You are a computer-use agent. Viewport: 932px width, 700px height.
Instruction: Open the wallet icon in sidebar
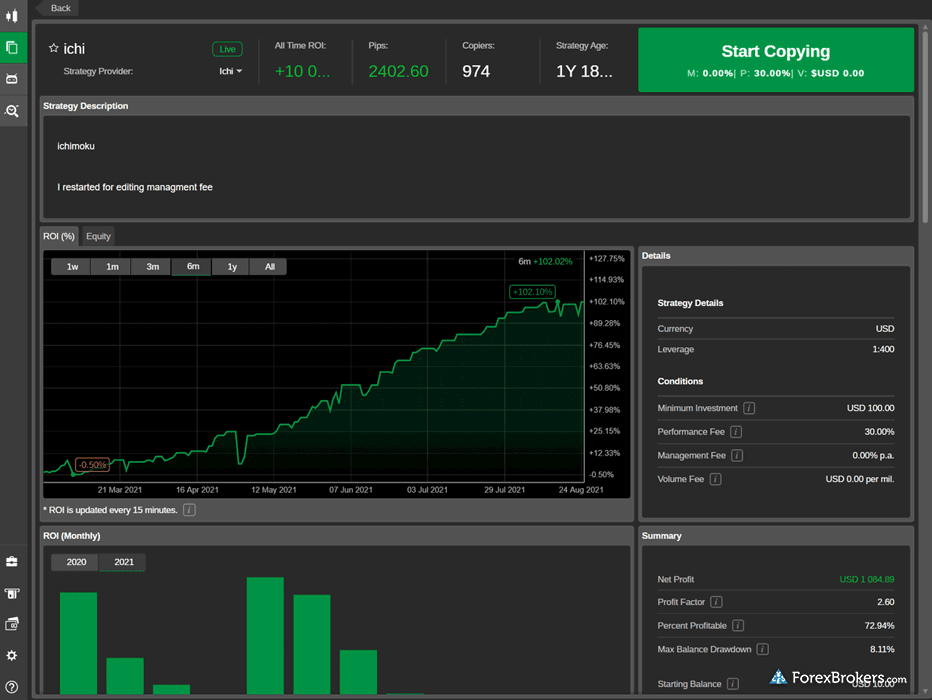click(x=12, y=624)
